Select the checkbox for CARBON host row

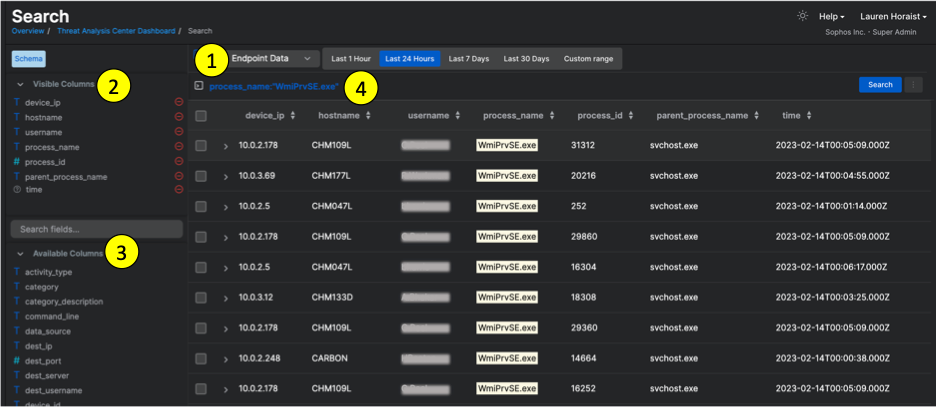[x=202, y=358]
